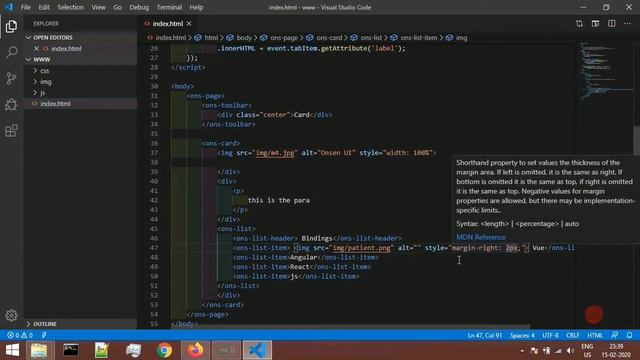This screenshot has height=360, width=640.
Task: Launch Google Chrome from the taskbar
Action: pyautogui.click(x=164, y=350)
